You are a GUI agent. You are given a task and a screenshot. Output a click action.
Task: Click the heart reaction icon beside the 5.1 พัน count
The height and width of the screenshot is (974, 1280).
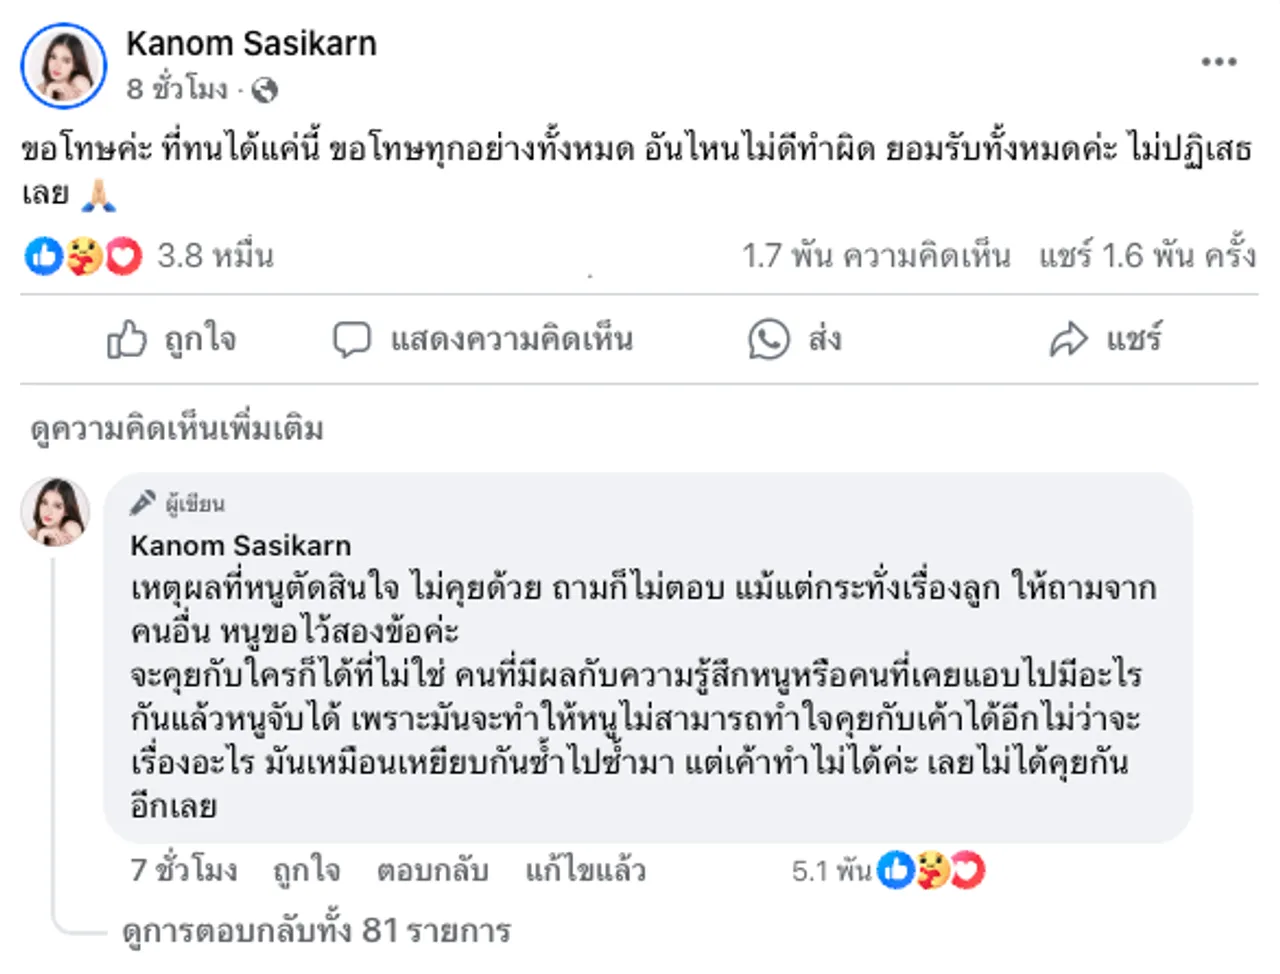click(x=966, y=870)
